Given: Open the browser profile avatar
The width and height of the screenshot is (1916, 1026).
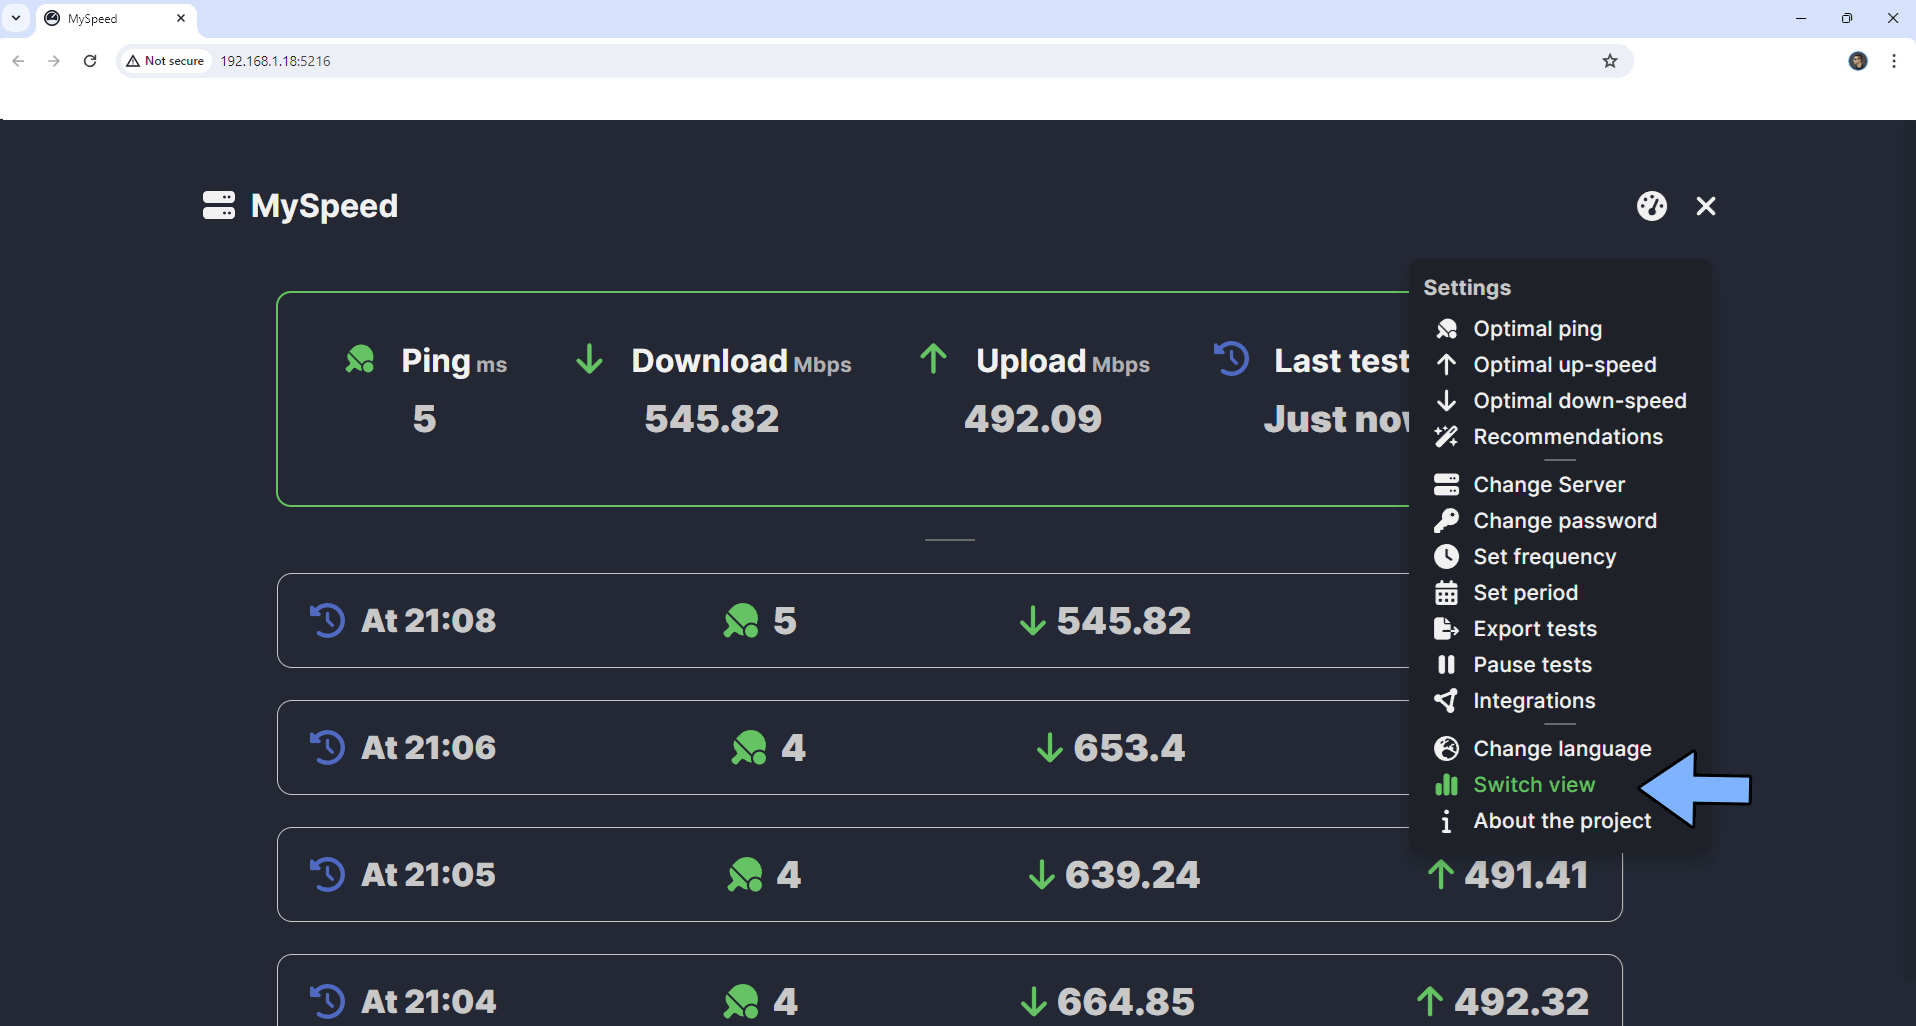Looking at the screenshot, I should [1858, 61].
